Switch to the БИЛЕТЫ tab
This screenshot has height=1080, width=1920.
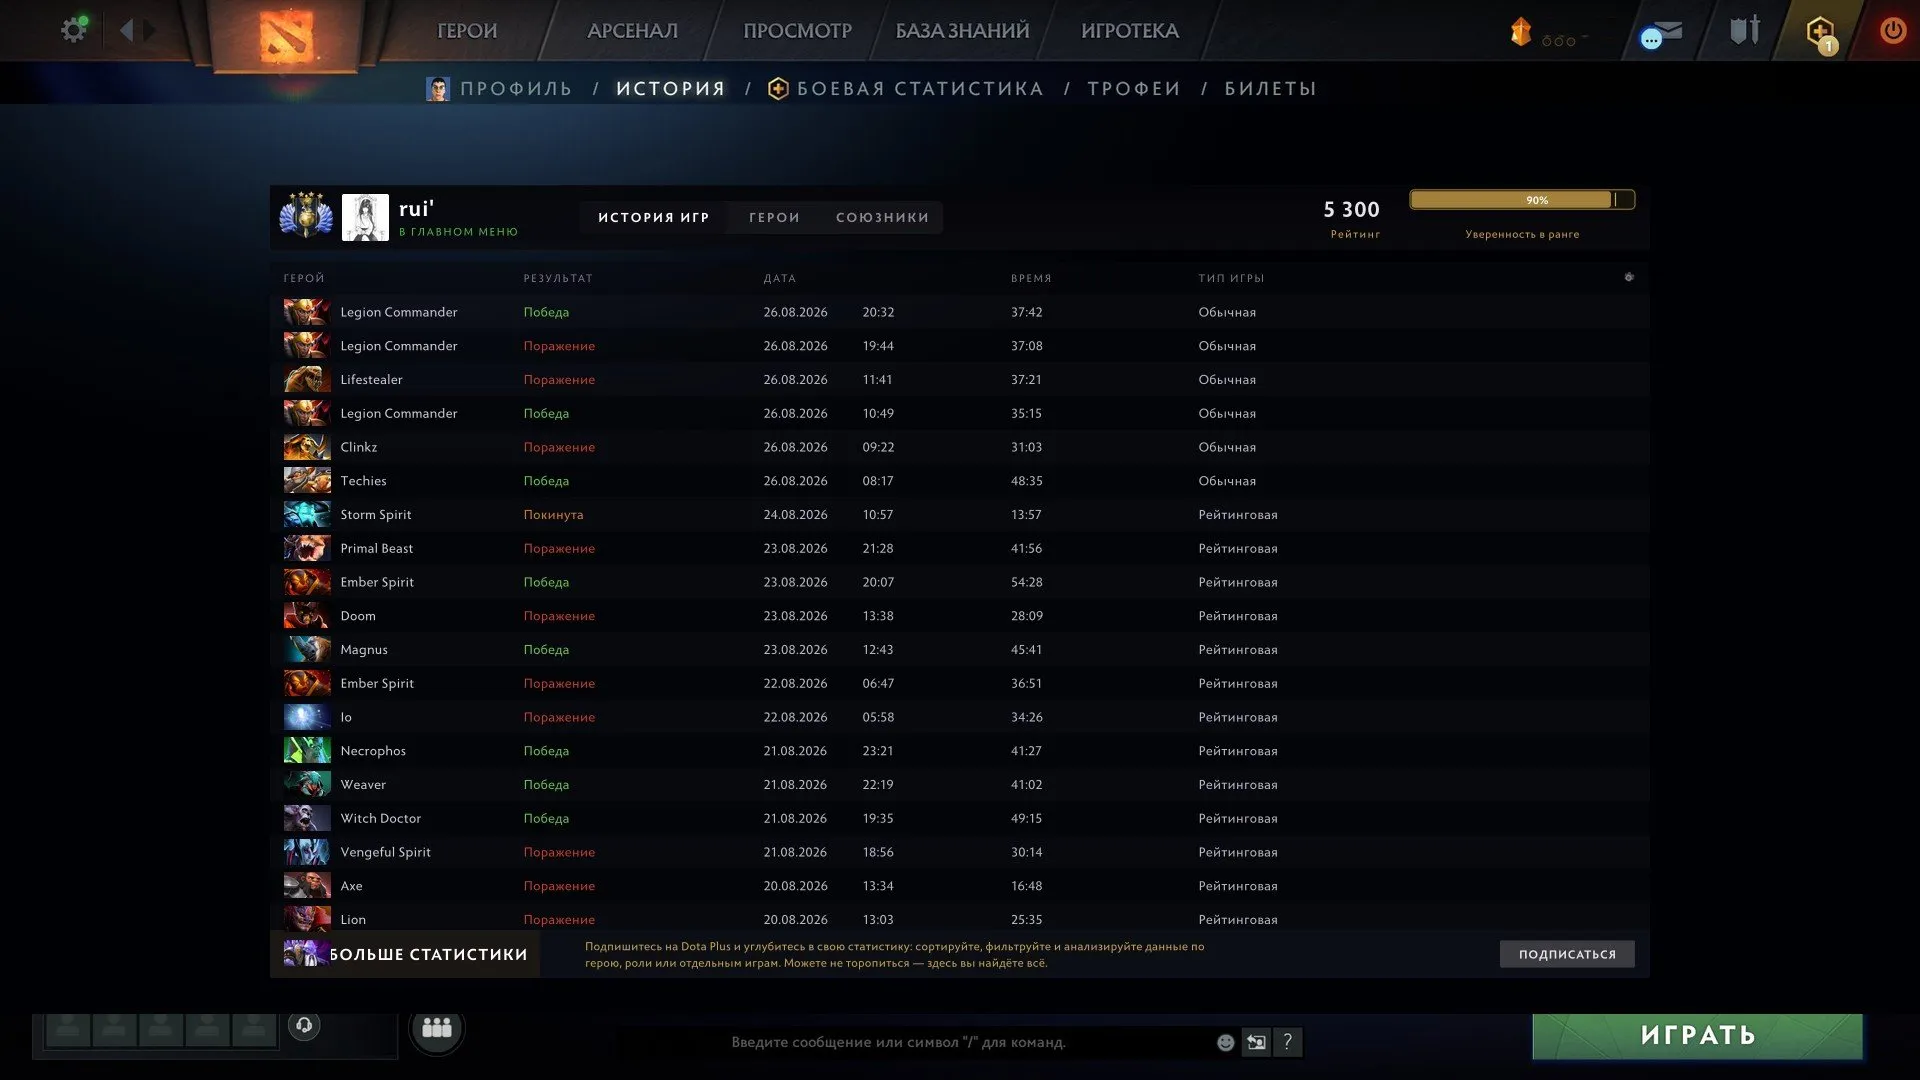point(1270,89)
